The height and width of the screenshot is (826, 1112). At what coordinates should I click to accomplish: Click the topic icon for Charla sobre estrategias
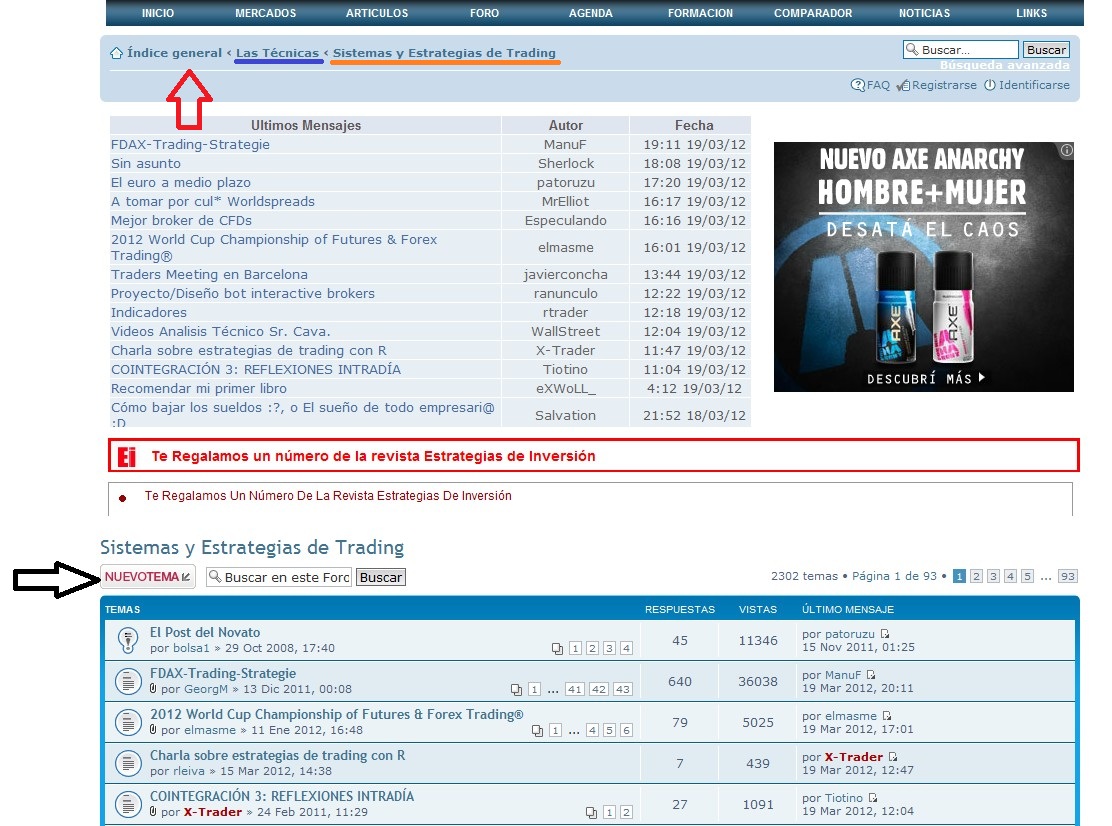point(128,764)
